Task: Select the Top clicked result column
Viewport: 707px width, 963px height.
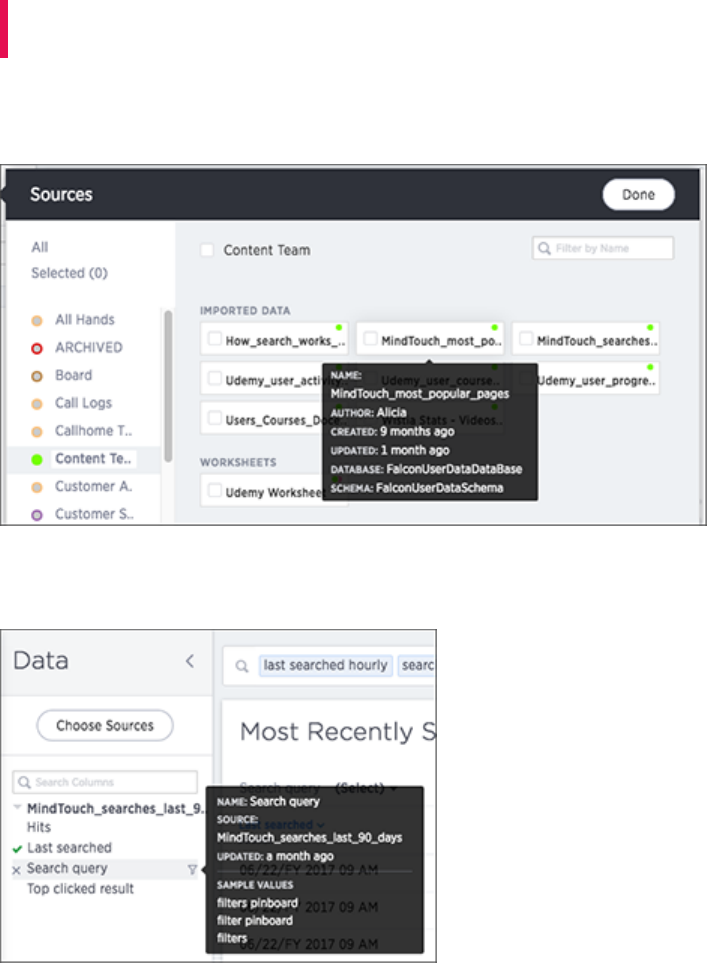Action: point(80,889)
